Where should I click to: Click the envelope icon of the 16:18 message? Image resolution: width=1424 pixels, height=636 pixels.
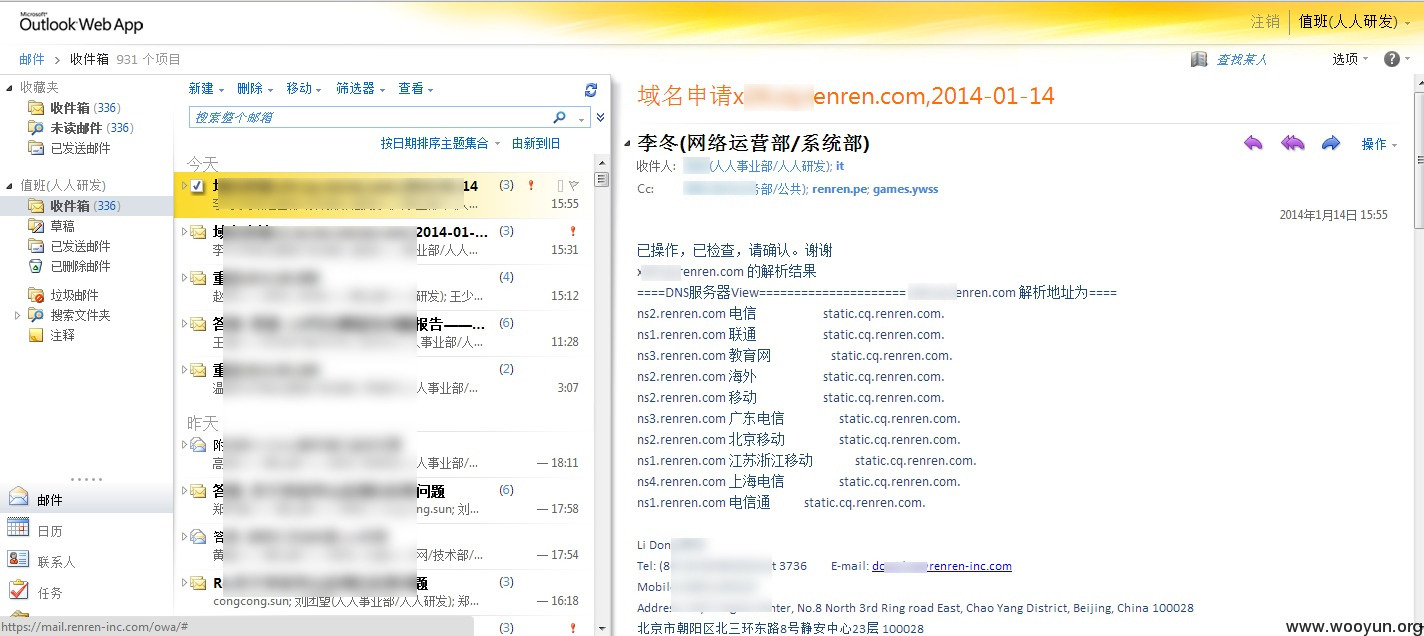coord(198,583)
